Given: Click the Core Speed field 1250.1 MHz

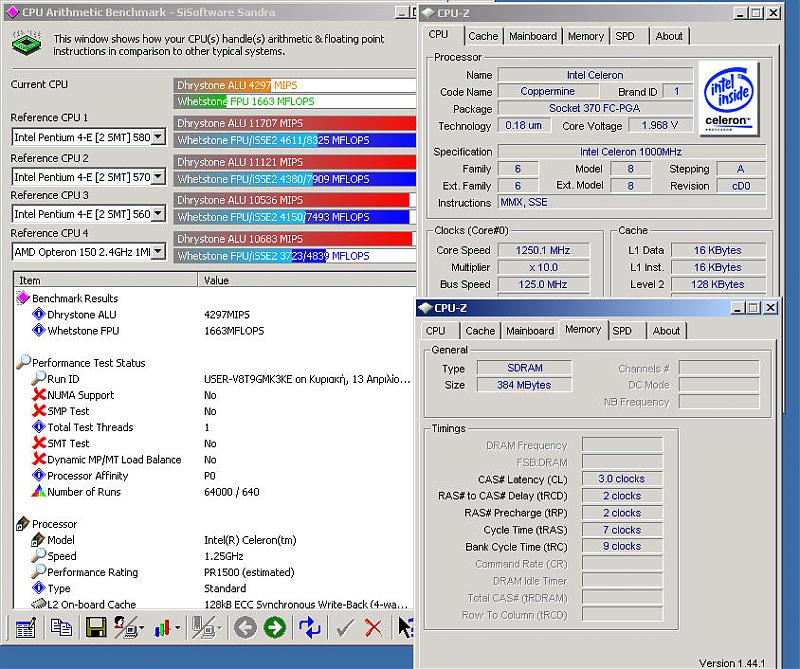Looking at the screenshot, I should tap(543, 250).
